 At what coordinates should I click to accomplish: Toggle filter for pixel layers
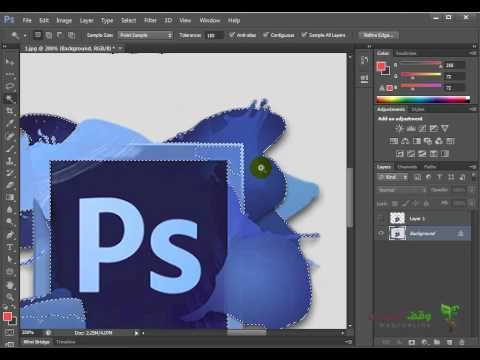(417, 177)
